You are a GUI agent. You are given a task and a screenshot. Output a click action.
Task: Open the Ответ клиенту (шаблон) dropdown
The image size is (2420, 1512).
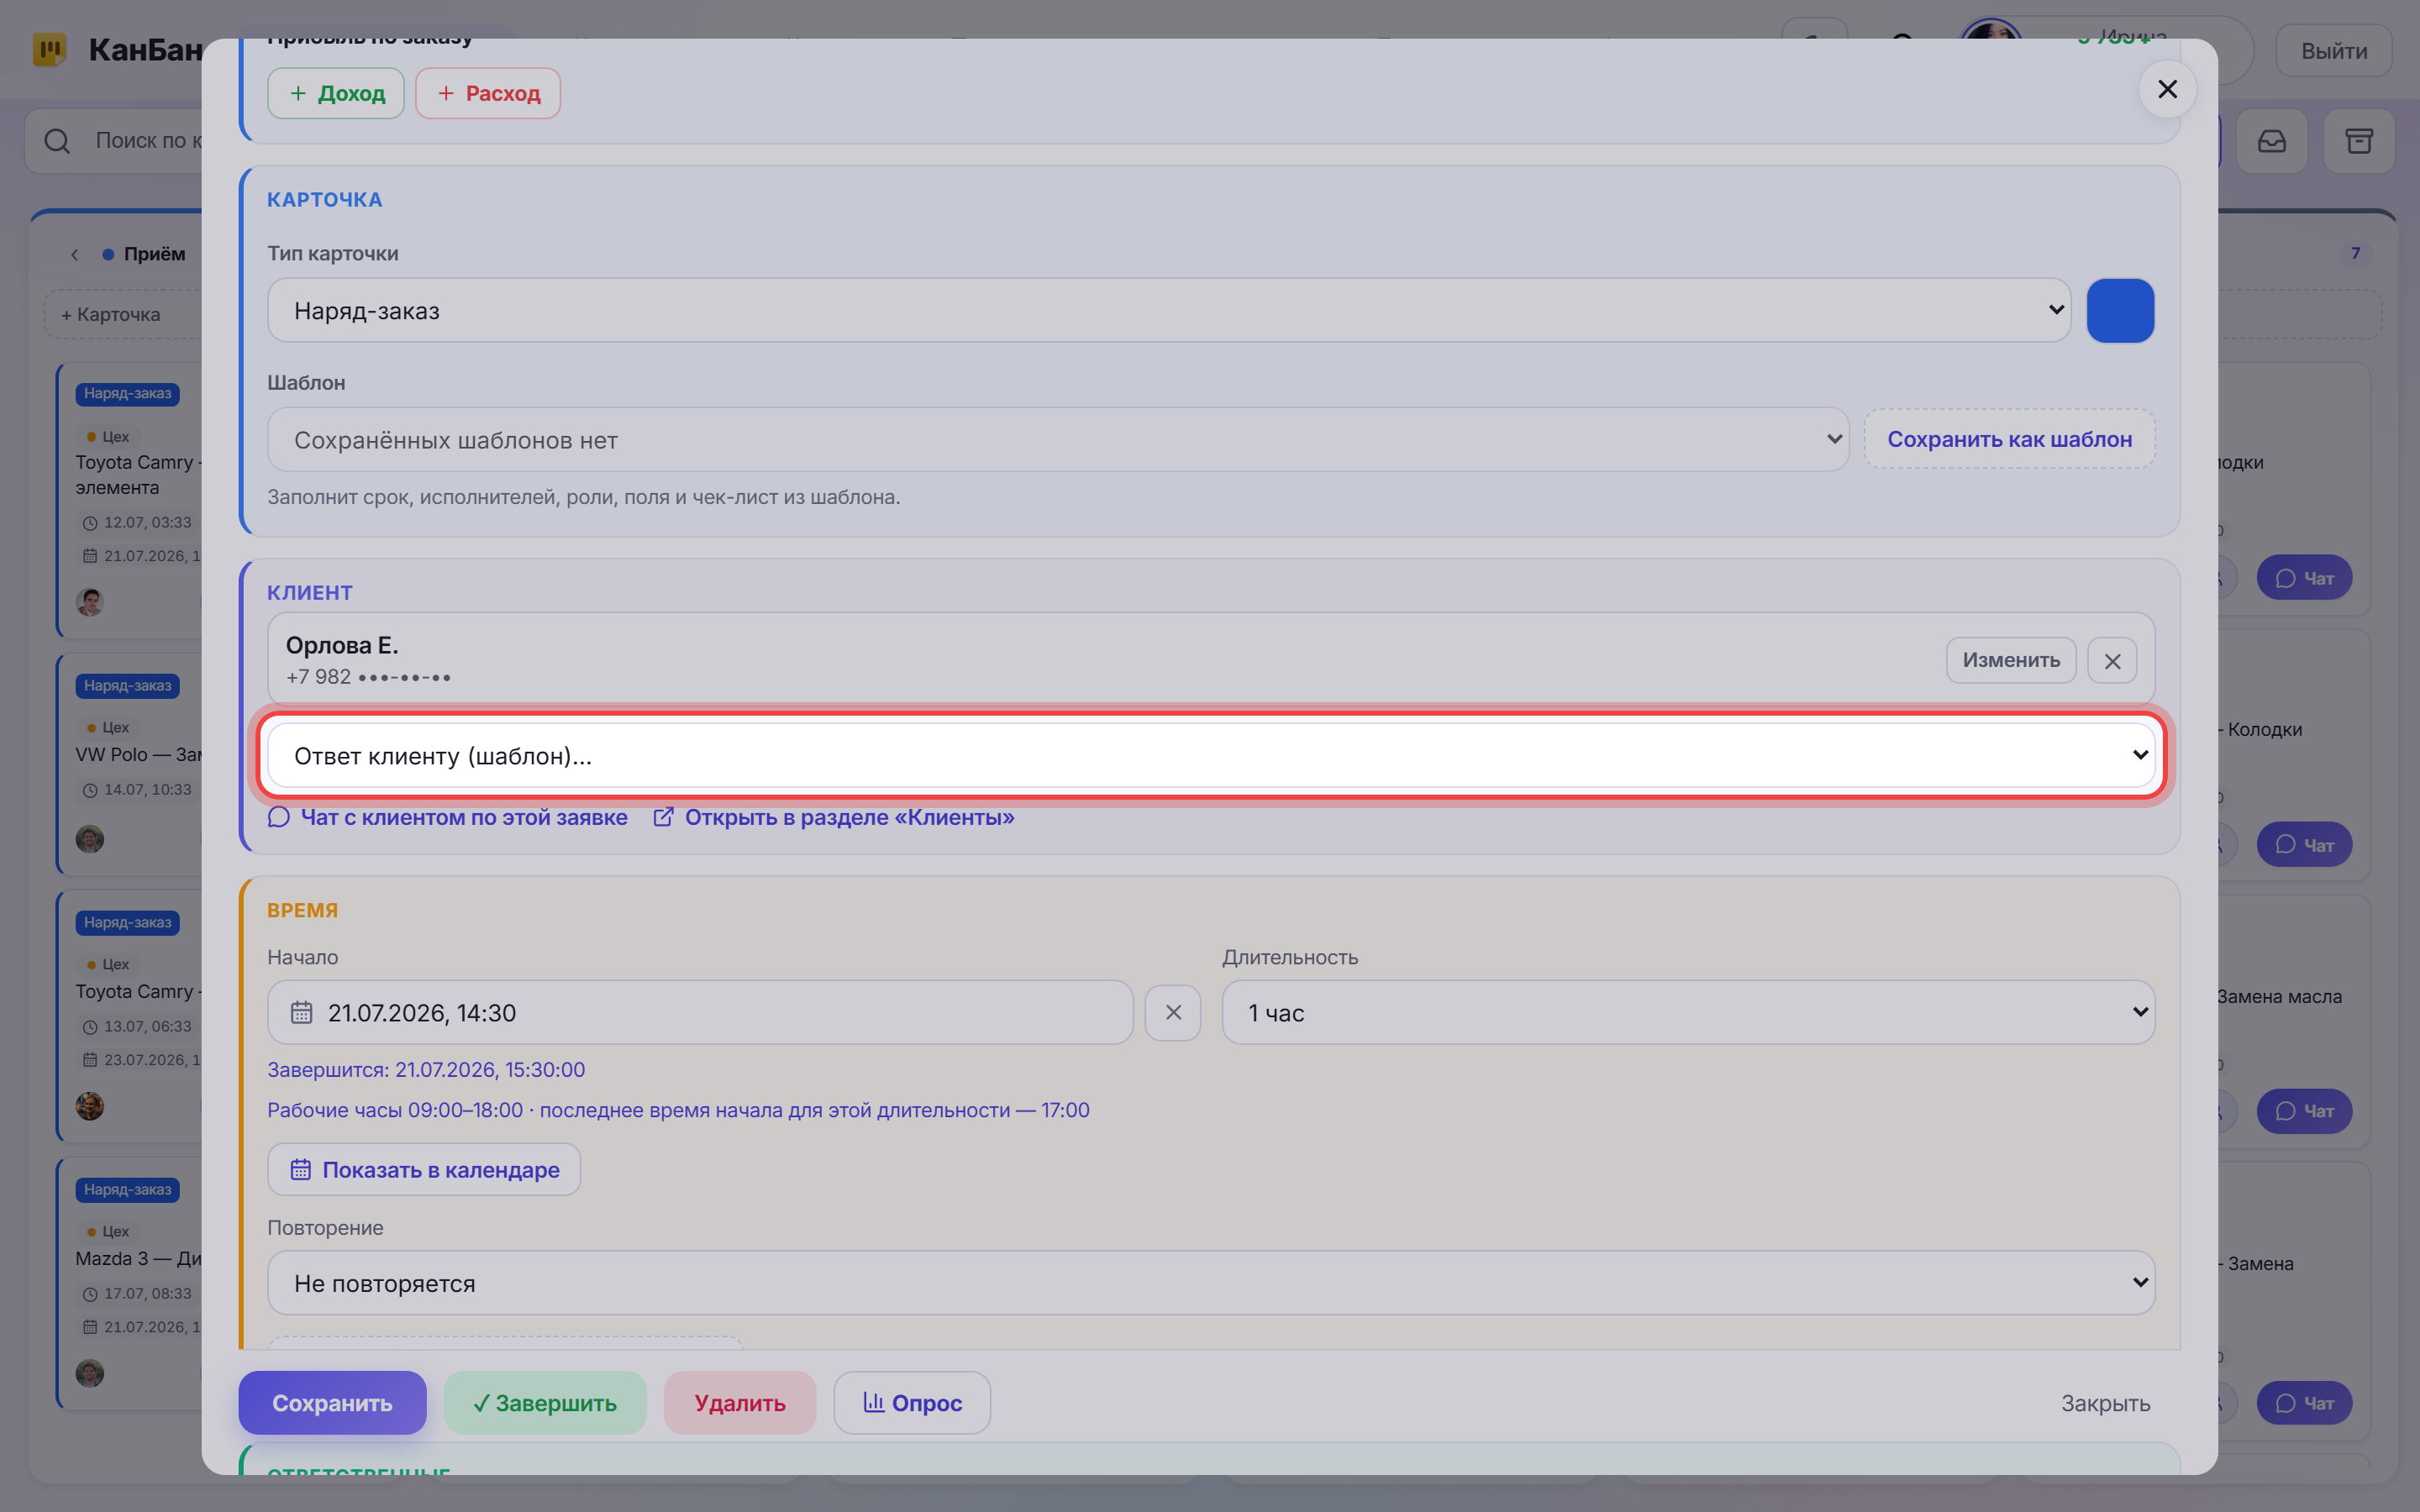1211,756
